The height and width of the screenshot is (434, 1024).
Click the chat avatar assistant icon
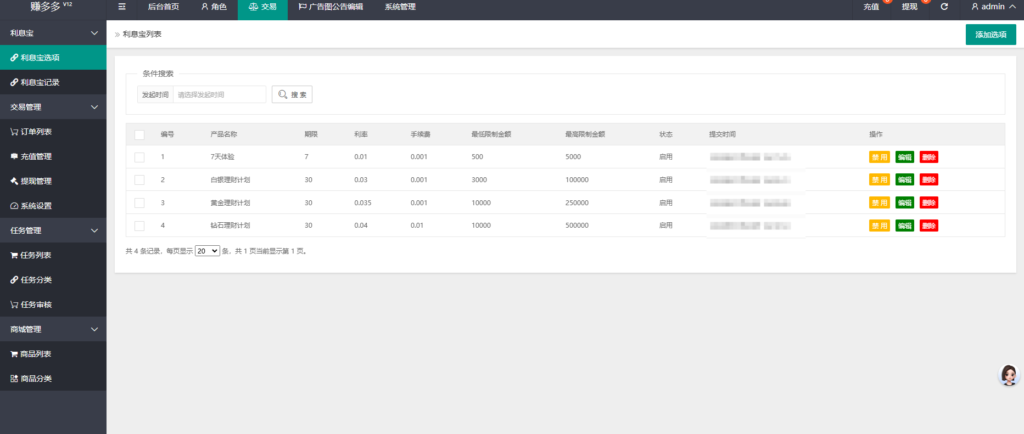[1009, 375]
